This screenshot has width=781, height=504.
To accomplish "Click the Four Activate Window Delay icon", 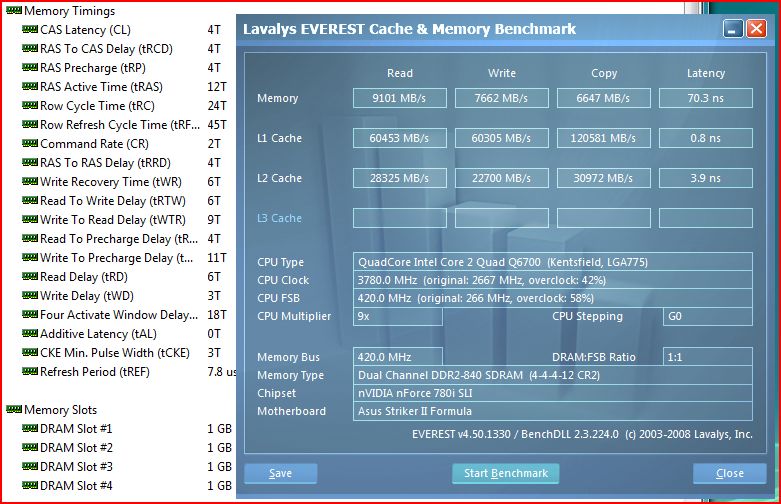I will click(30, 314).
